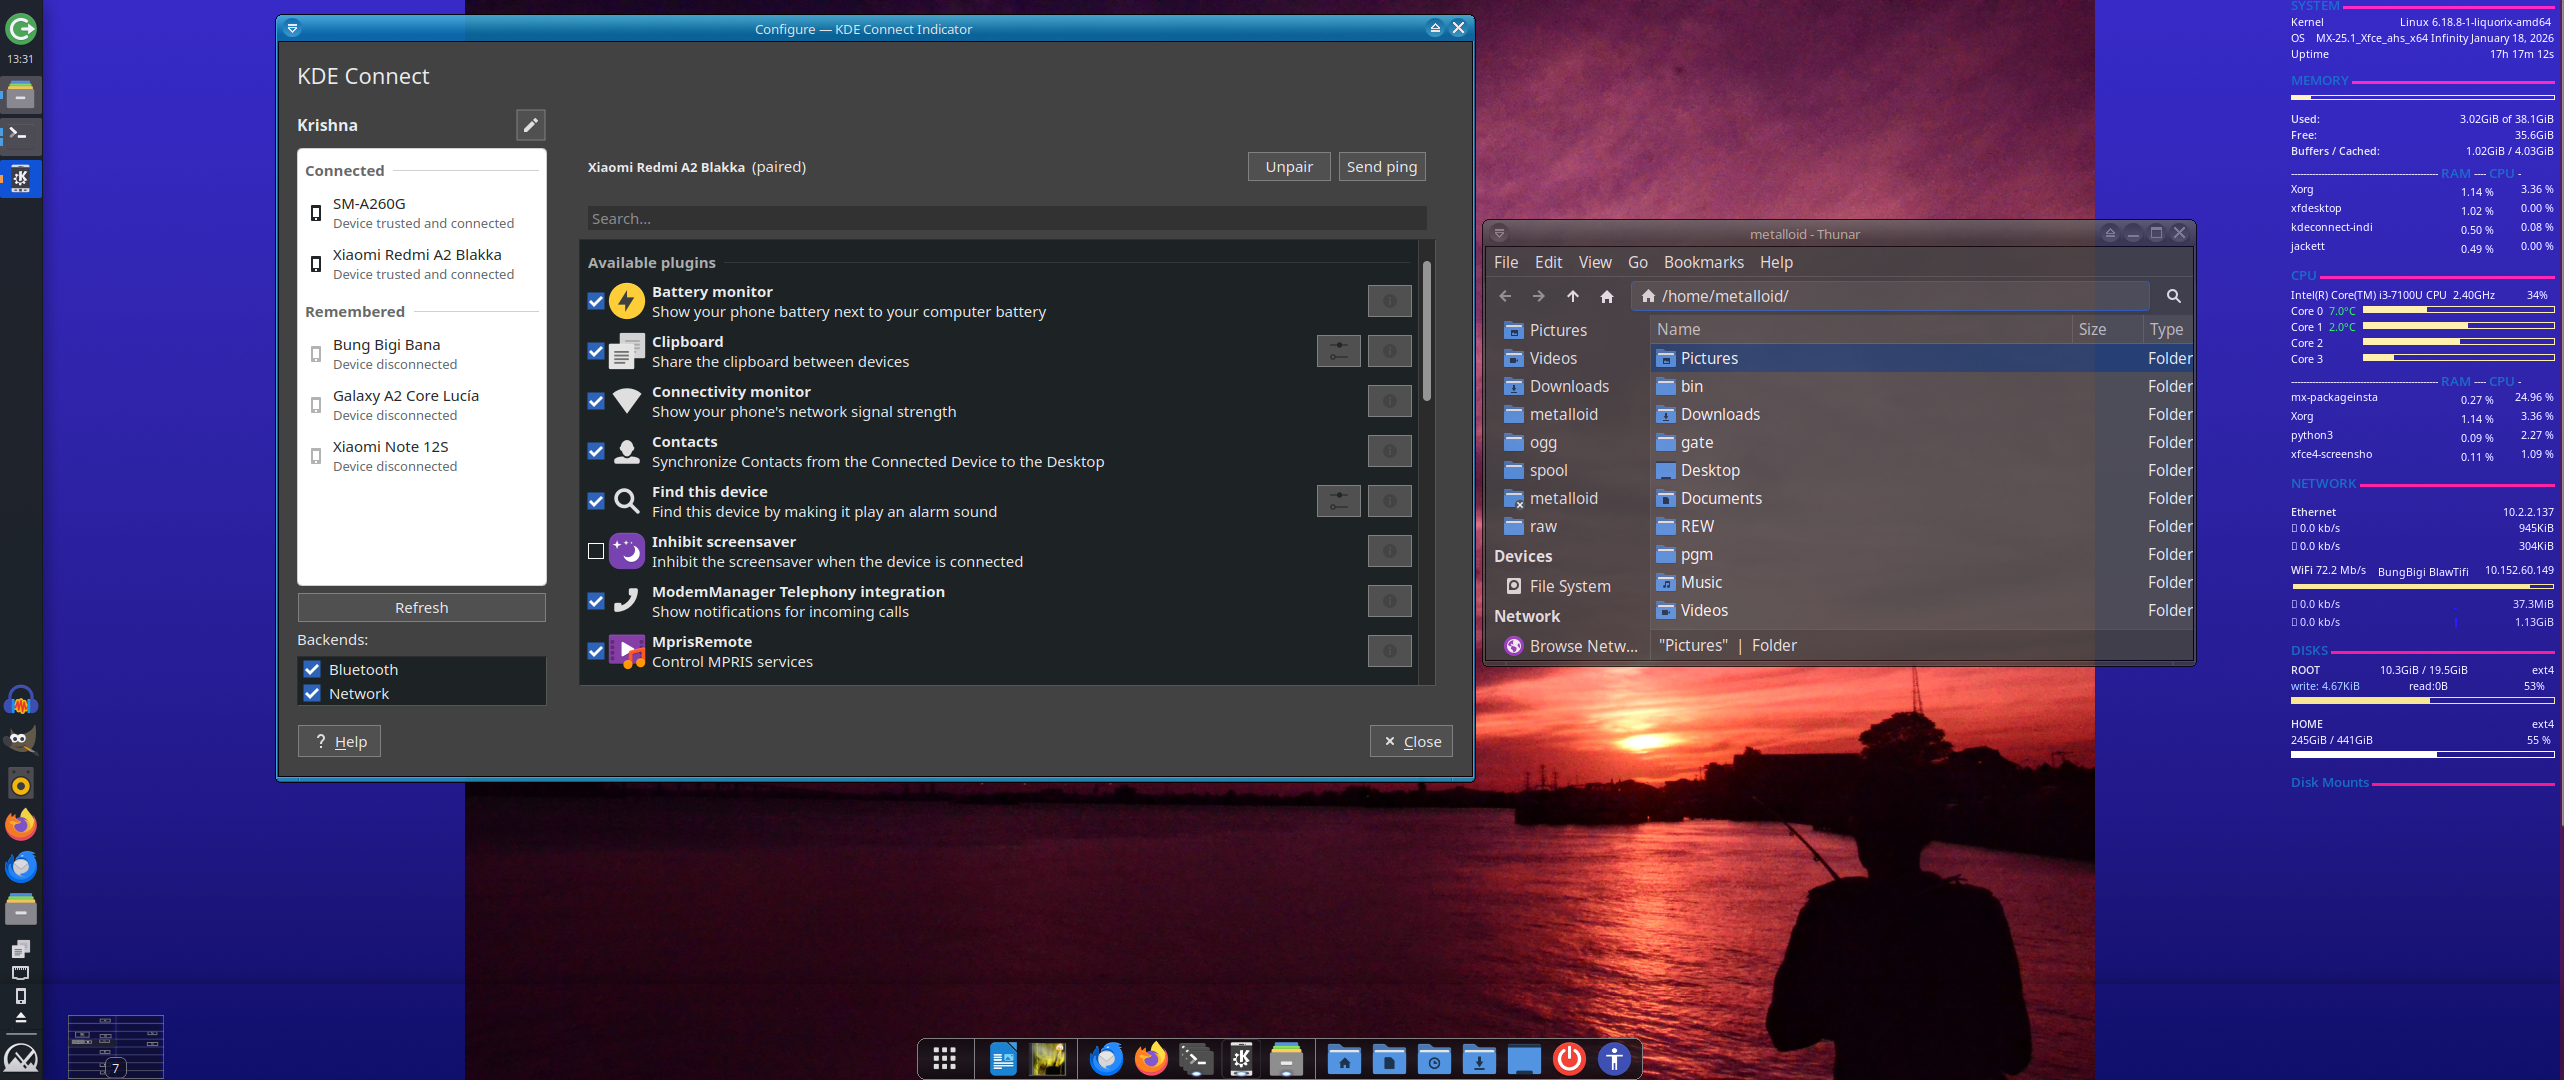The width and height of the screenshot is (2564, 1080).
Task: Click the red power button in dock
Action: (1569, 1059)
